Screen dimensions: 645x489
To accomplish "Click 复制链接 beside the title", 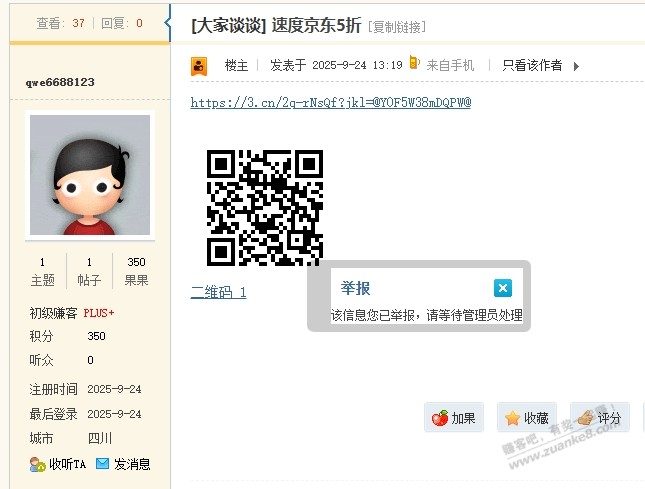I will pyautogui.click(x=397, y=27).
